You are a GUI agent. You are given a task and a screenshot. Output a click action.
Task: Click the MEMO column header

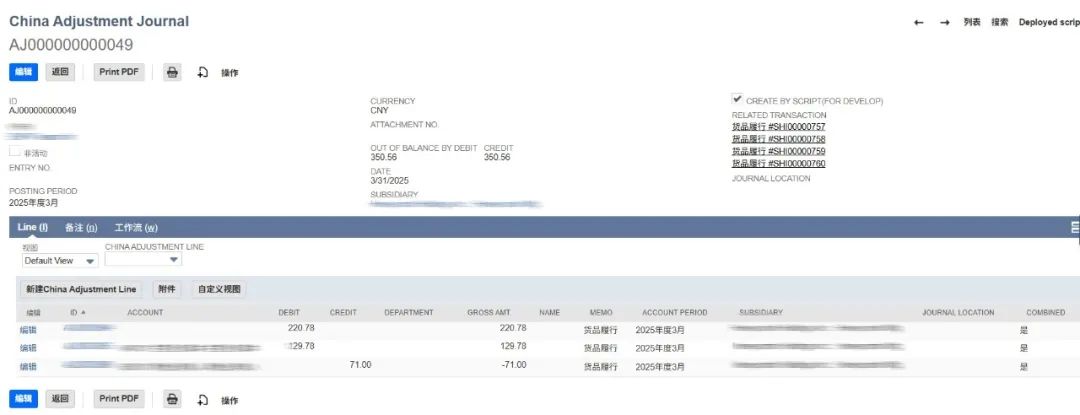tap(601, 312)
